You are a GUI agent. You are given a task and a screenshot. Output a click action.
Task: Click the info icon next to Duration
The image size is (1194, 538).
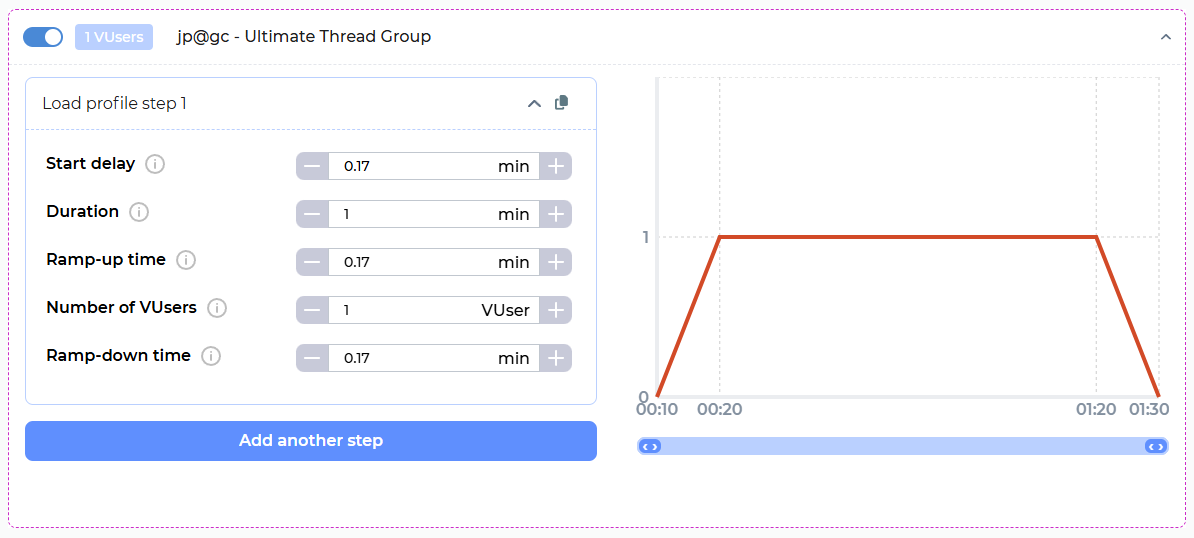139,212
